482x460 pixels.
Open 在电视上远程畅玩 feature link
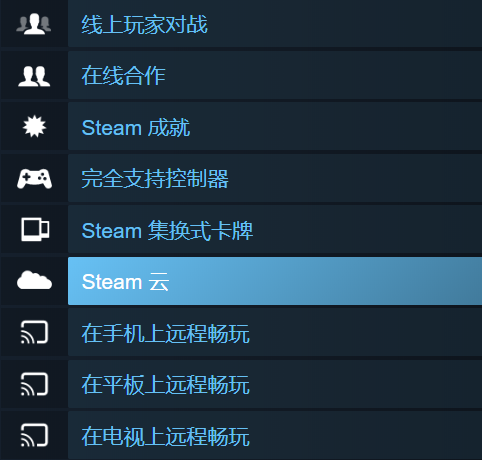click(x=166, y=436)
